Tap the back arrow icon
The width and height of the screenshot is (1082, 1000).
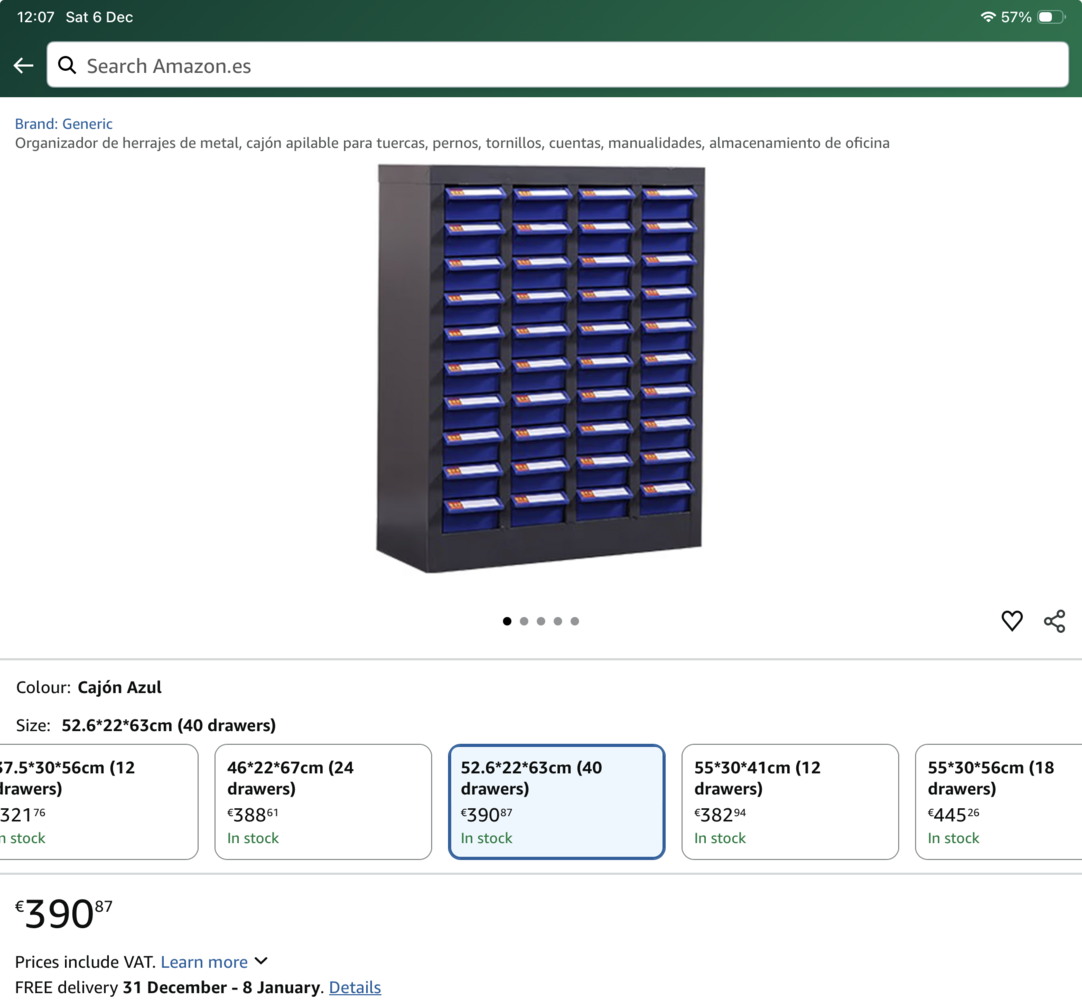[23, 66]
